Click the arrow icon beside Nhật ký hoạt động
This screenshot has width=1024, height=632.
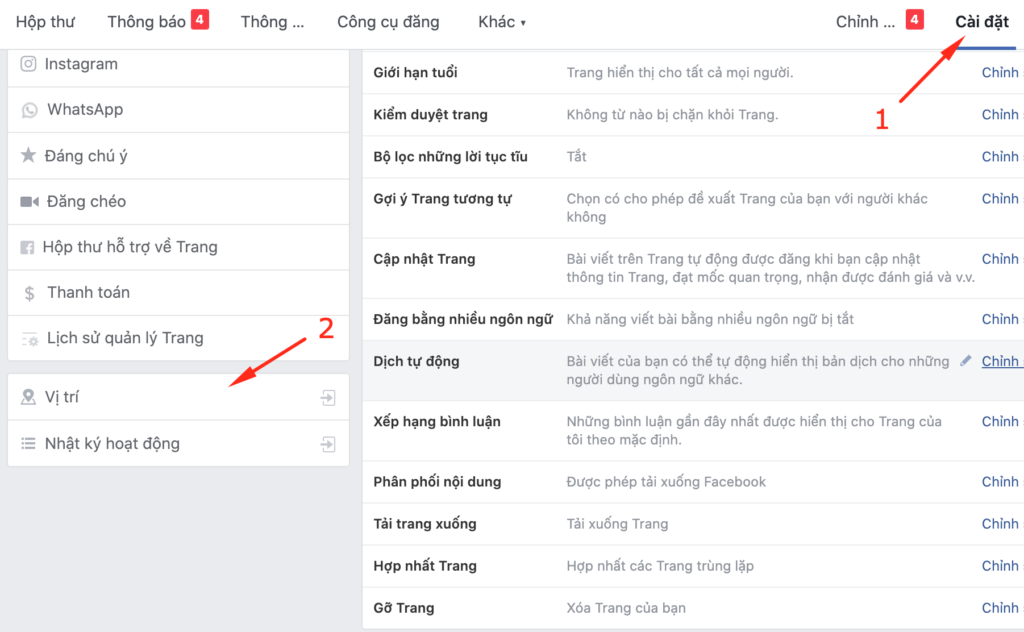[x=328, y=444]
